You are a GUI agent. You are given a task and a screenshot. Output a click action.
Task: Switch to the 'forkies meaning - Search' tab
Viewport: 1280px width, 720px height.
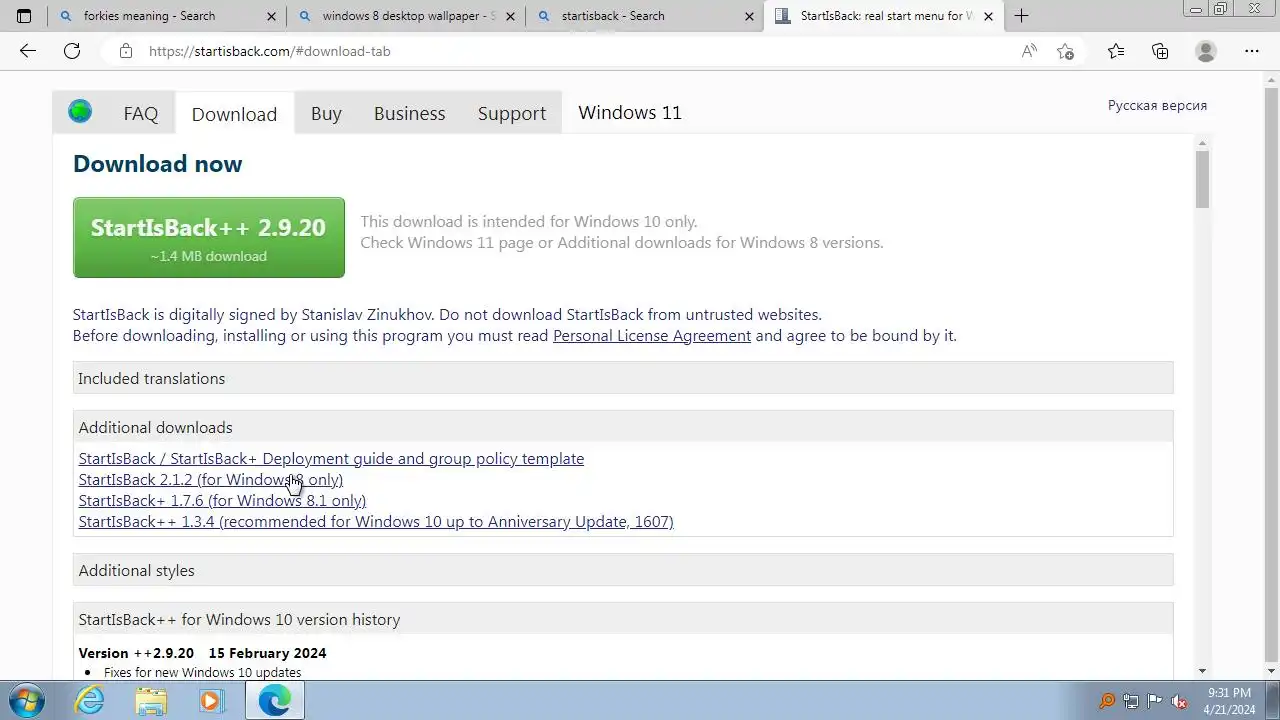coord(168,16)
